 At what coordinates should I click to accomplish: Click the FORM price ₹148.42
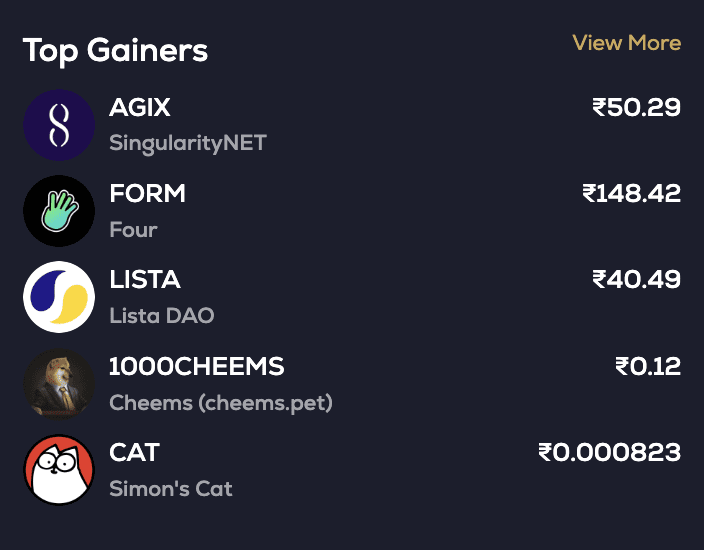click(631, 193)
